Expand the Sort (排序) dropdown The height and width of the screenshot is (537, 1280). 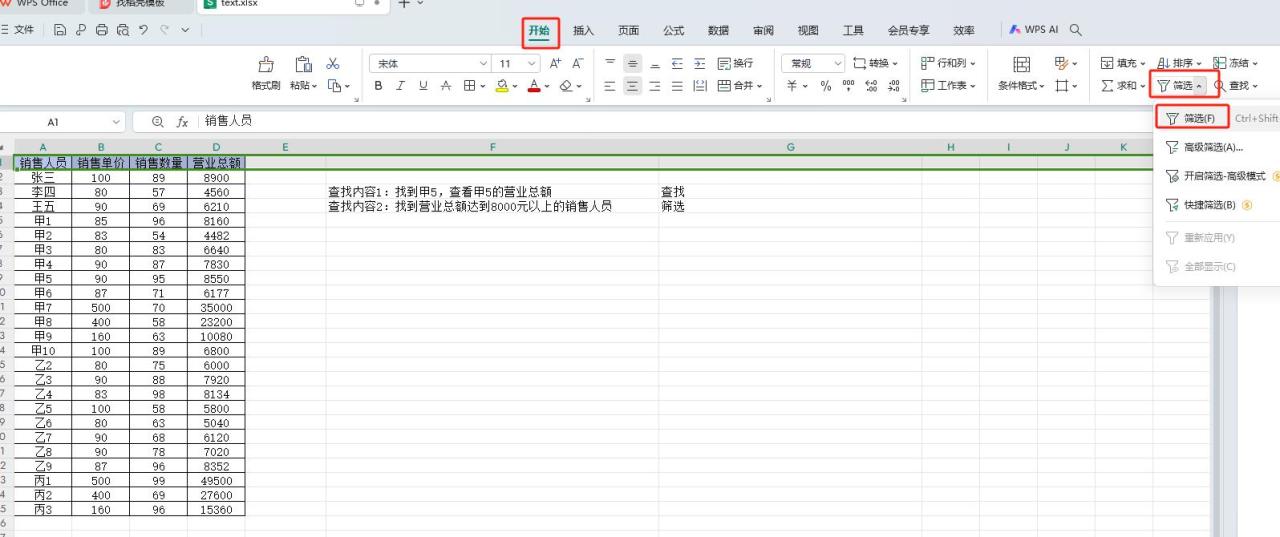click(x=1199, y=63)
